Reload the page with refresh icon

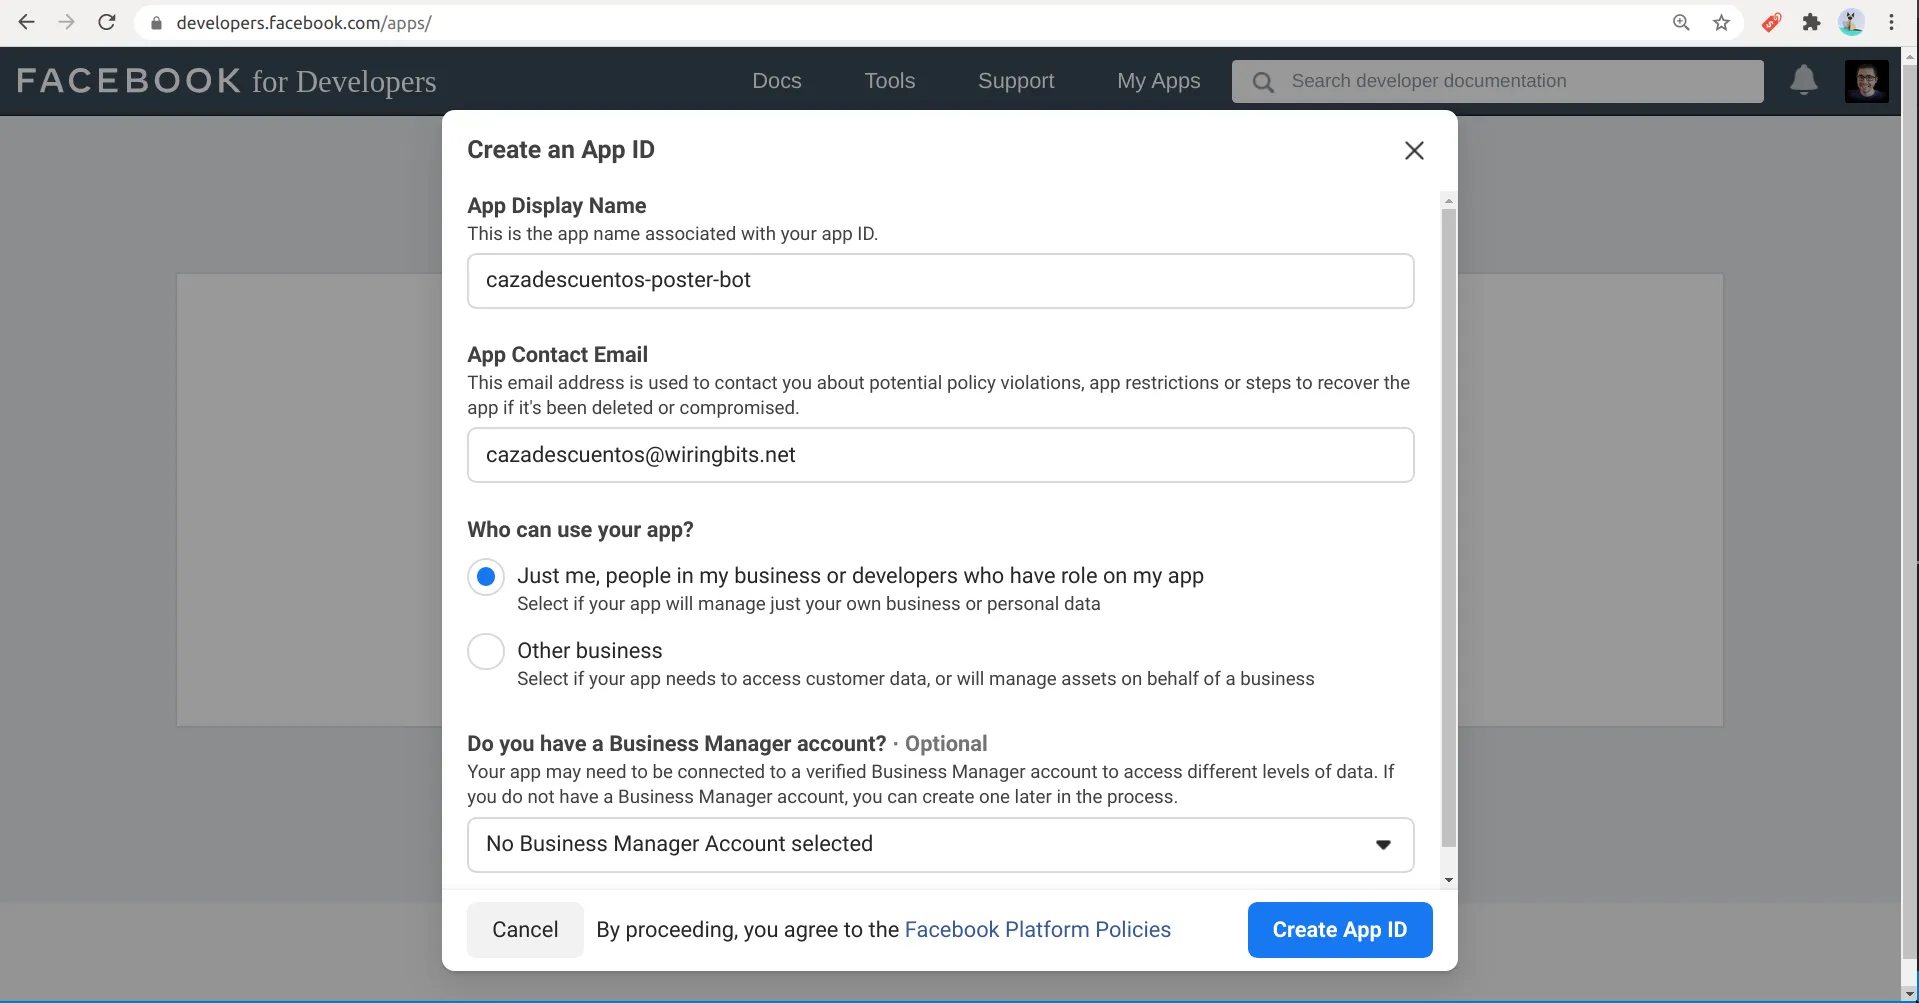point(107,22)
